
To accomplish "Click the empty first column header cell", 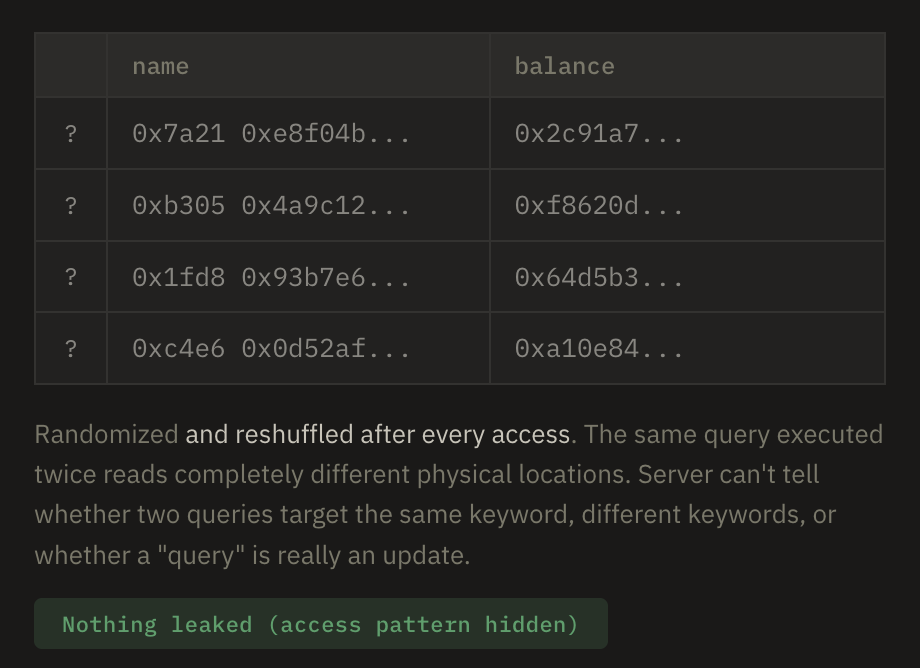I will tap(71, 66).
